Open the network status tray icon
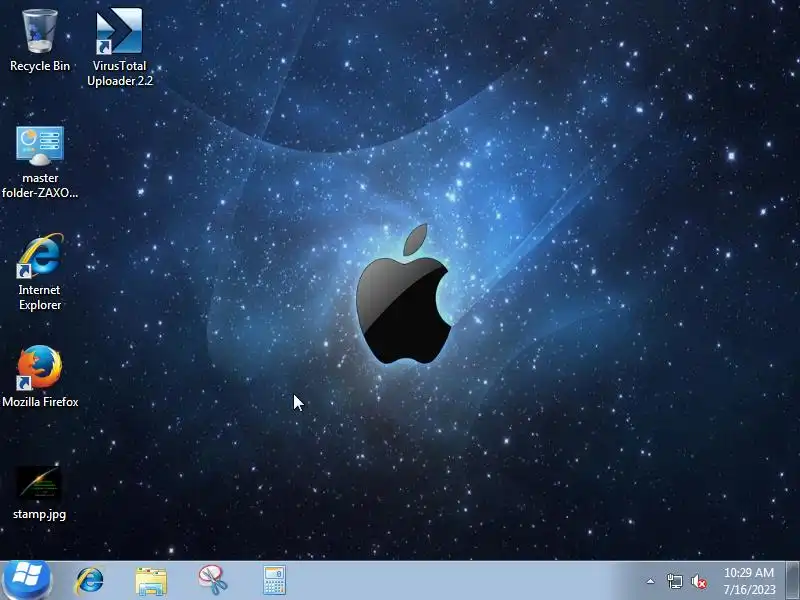This screenshot has height=600, width=800. click(x=674, y=581)
